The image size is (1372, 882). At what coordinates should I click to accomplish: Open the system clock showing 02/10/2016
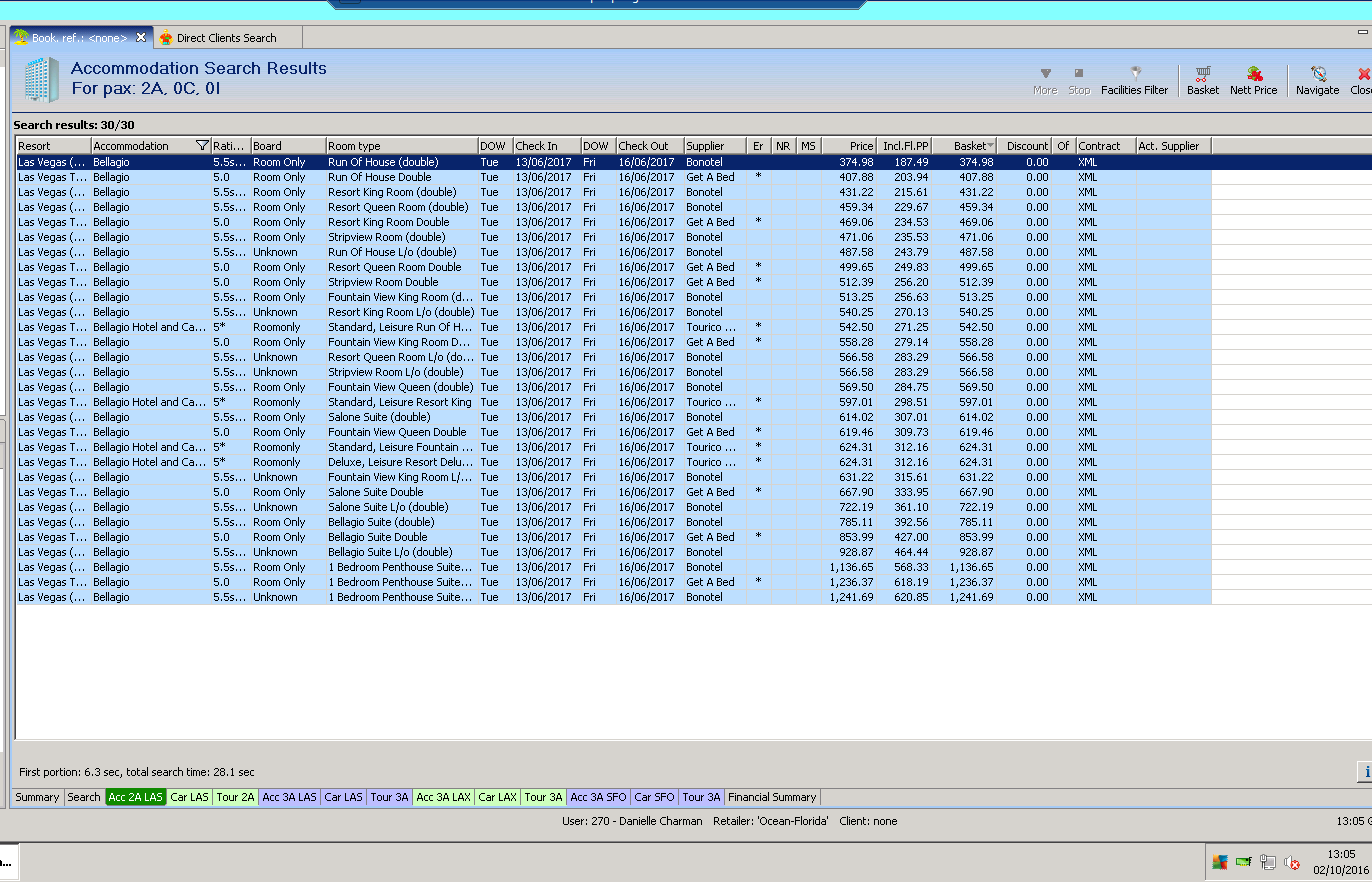(x=1341, y=862)
